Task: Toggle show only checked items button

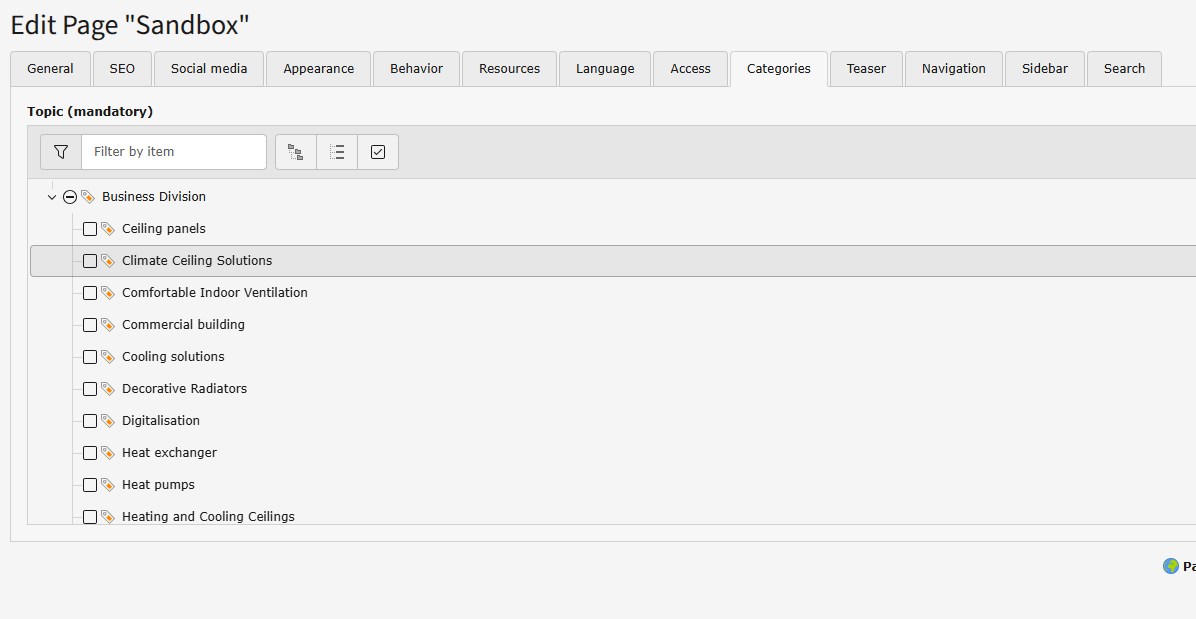Action: point(378,152)
